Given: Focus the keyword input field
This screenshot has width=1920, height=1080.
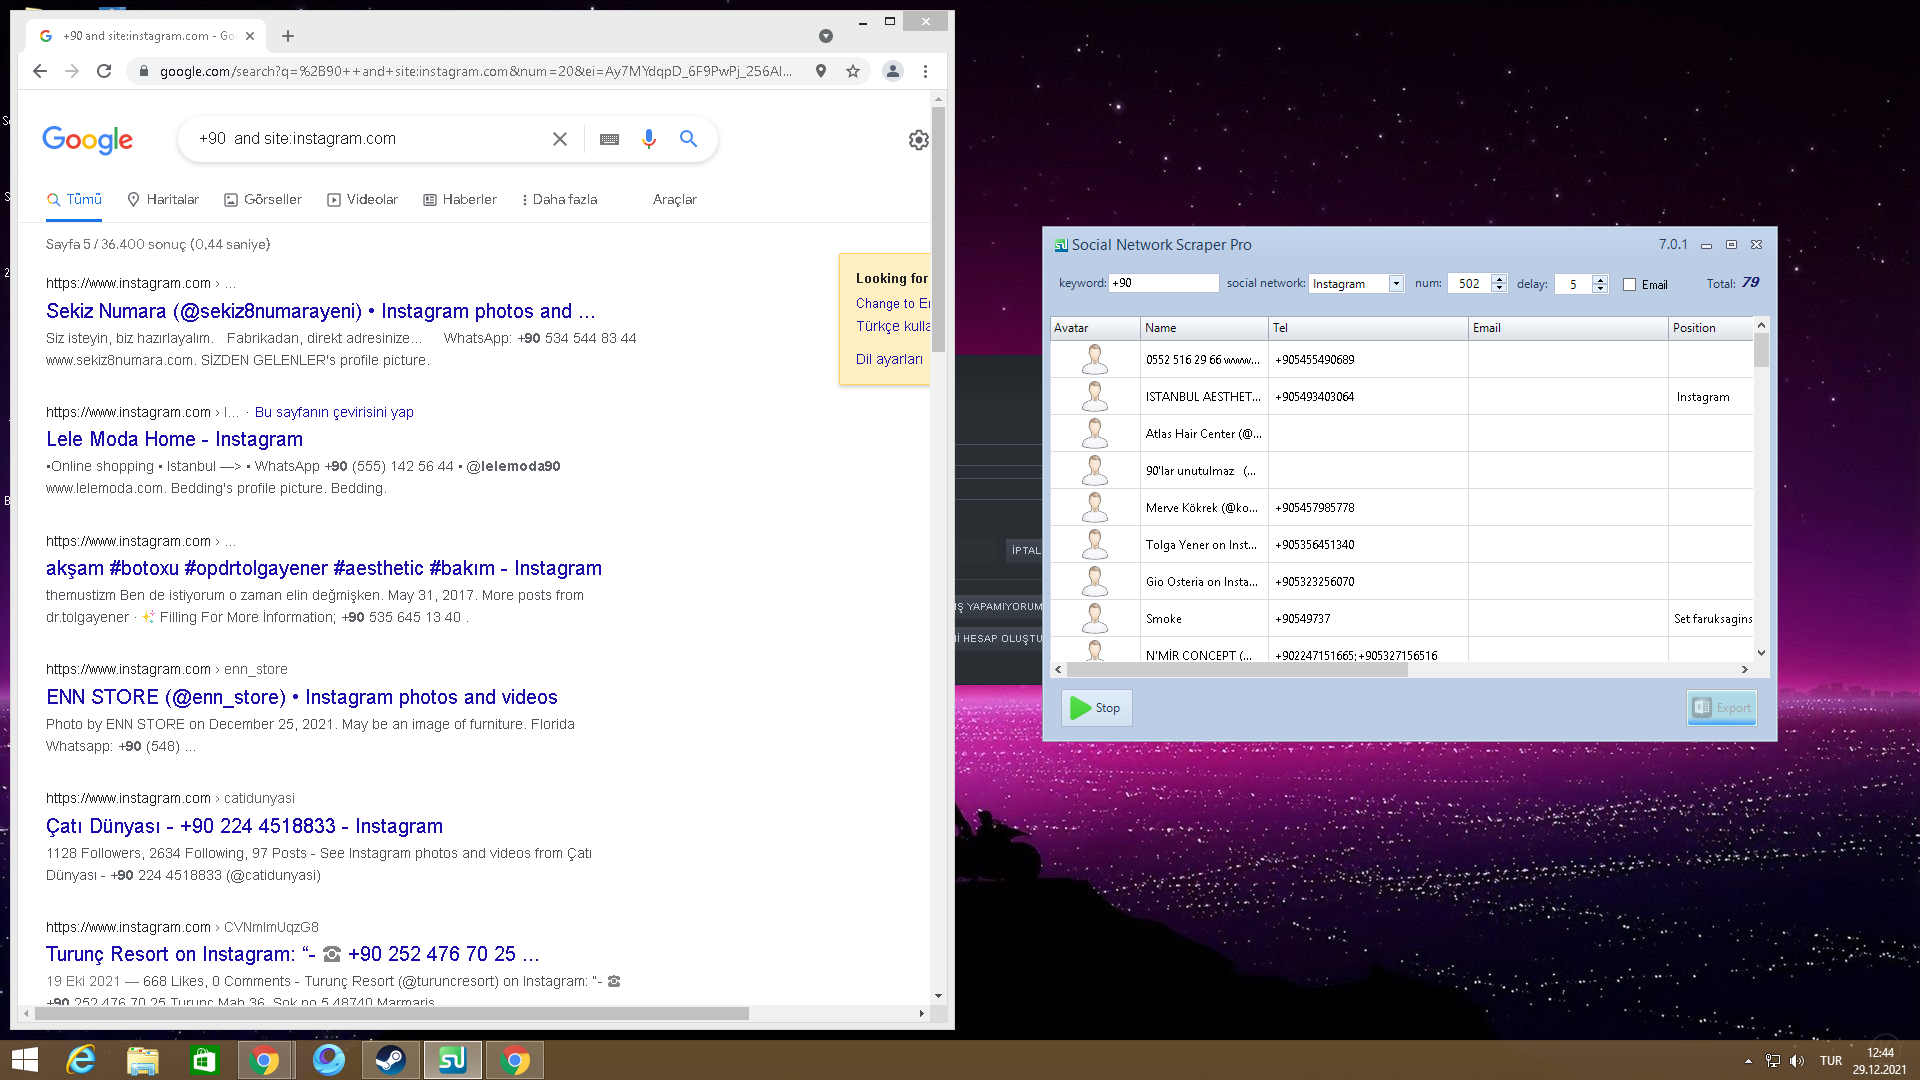Looking at the screenshot, I should (1164, 283).
